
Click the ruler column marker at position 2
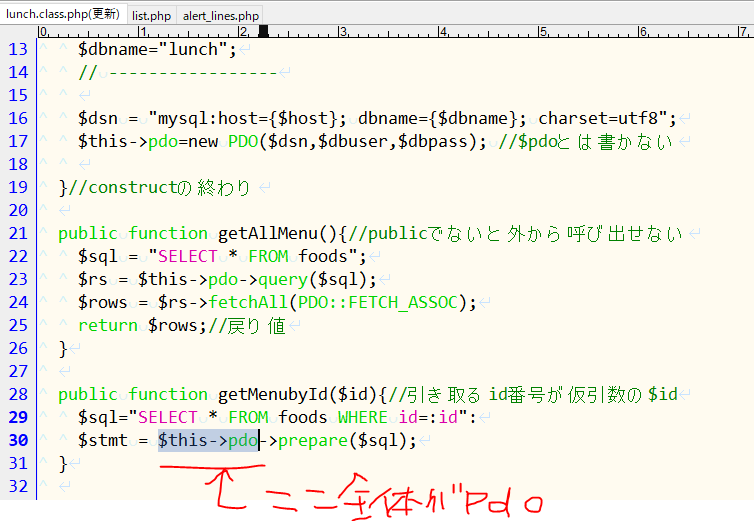244,32
